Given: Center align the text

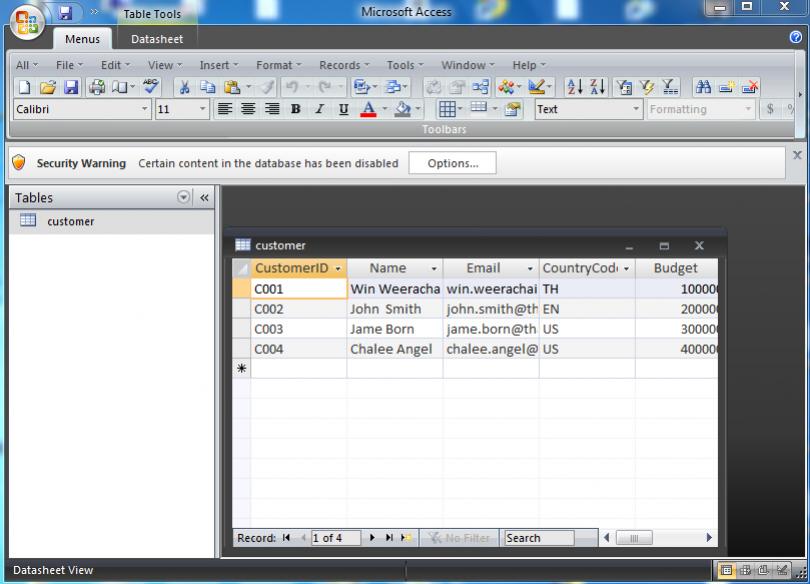Looking at the screenshot, I should pyautogui.click(x=248, y=109).
